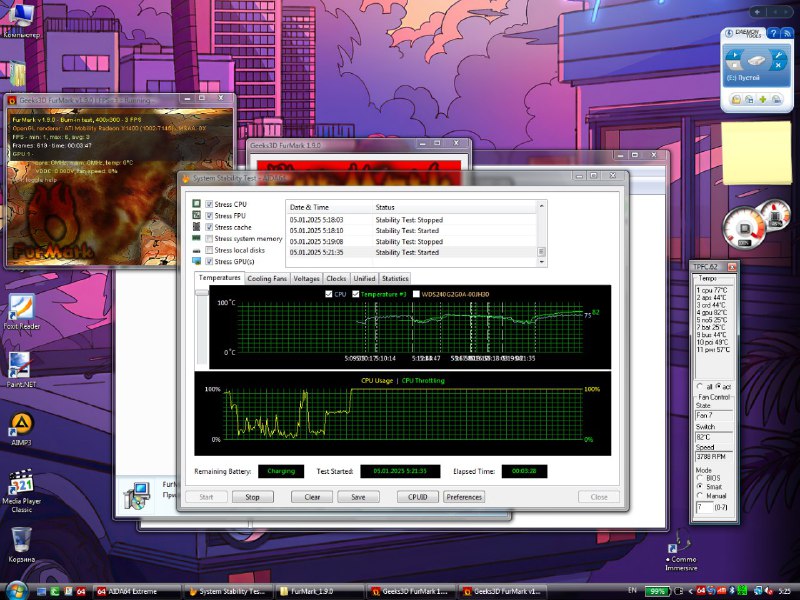The image size is (800, 600).
Task: Click the CPUID button
Action: 418,497
